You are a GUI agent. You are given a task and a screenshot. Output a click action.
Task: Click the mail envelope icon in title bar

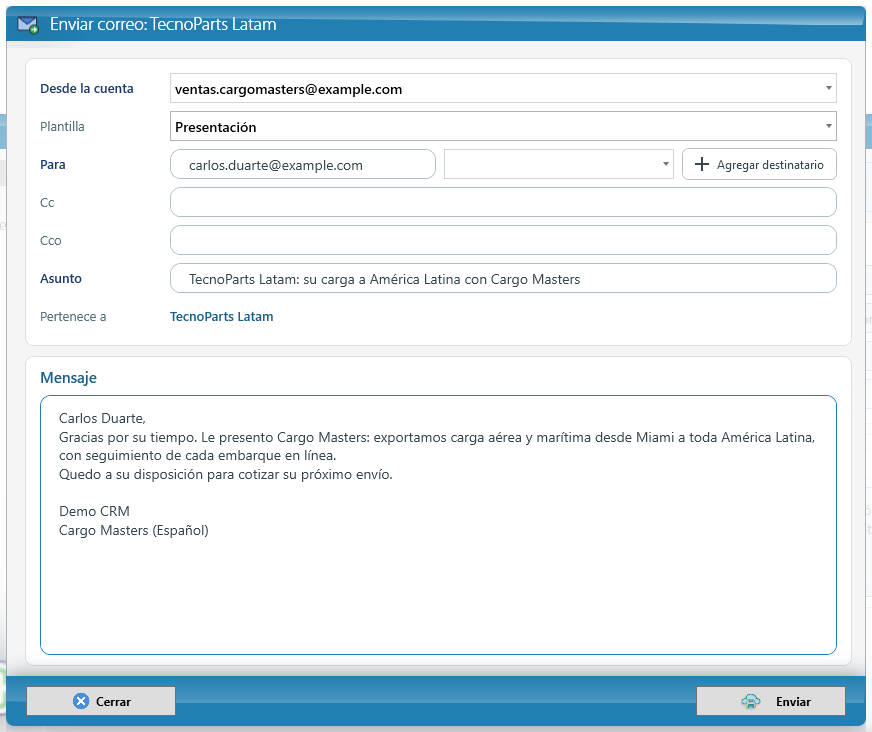pyautogui.click(x=28, y=25)
